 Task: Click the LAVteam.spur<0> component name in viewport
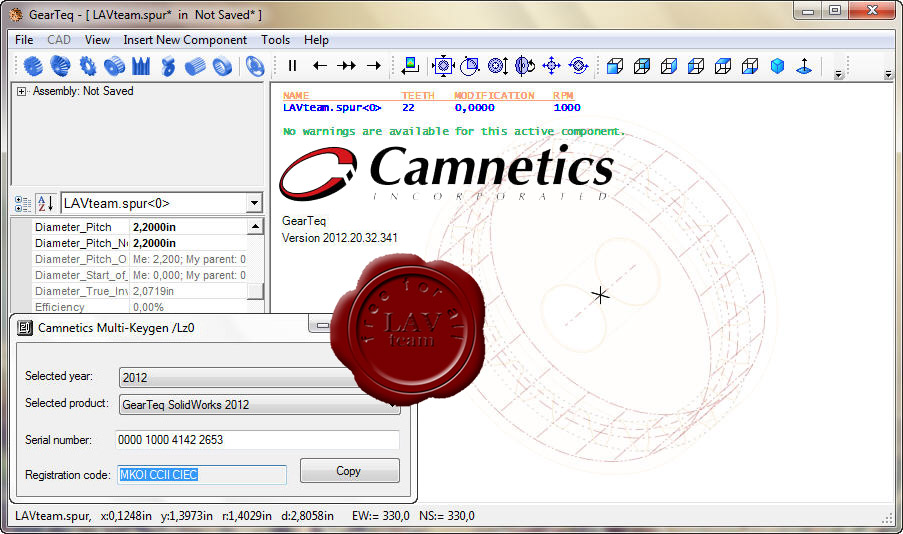coord(332,108)
